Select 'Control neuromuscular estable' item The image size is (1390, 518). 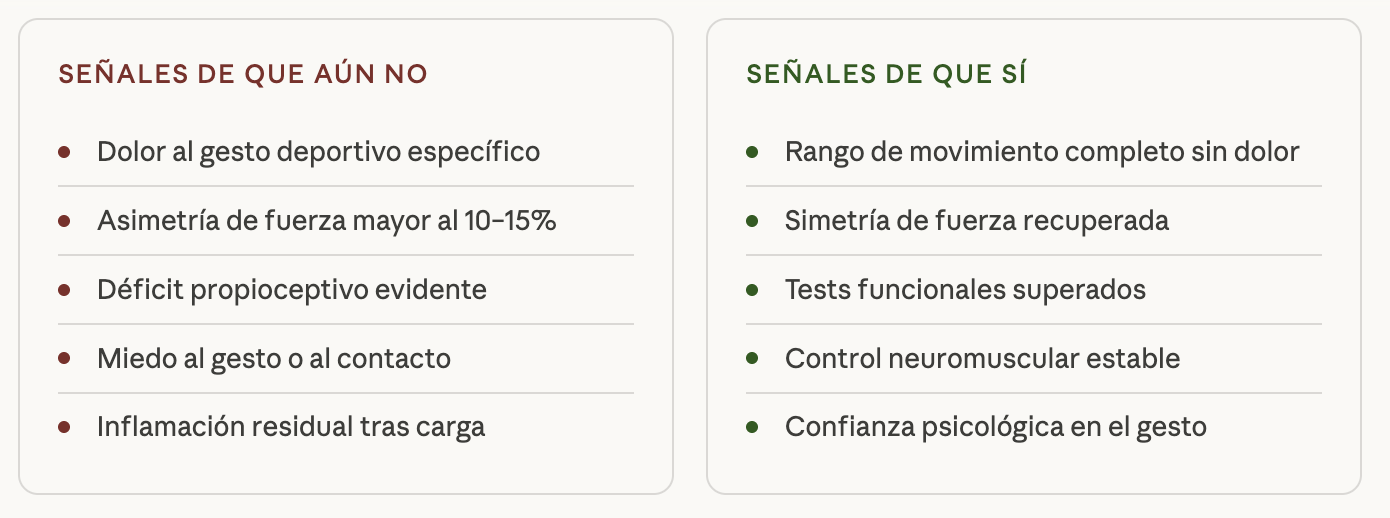coord(982,358)
